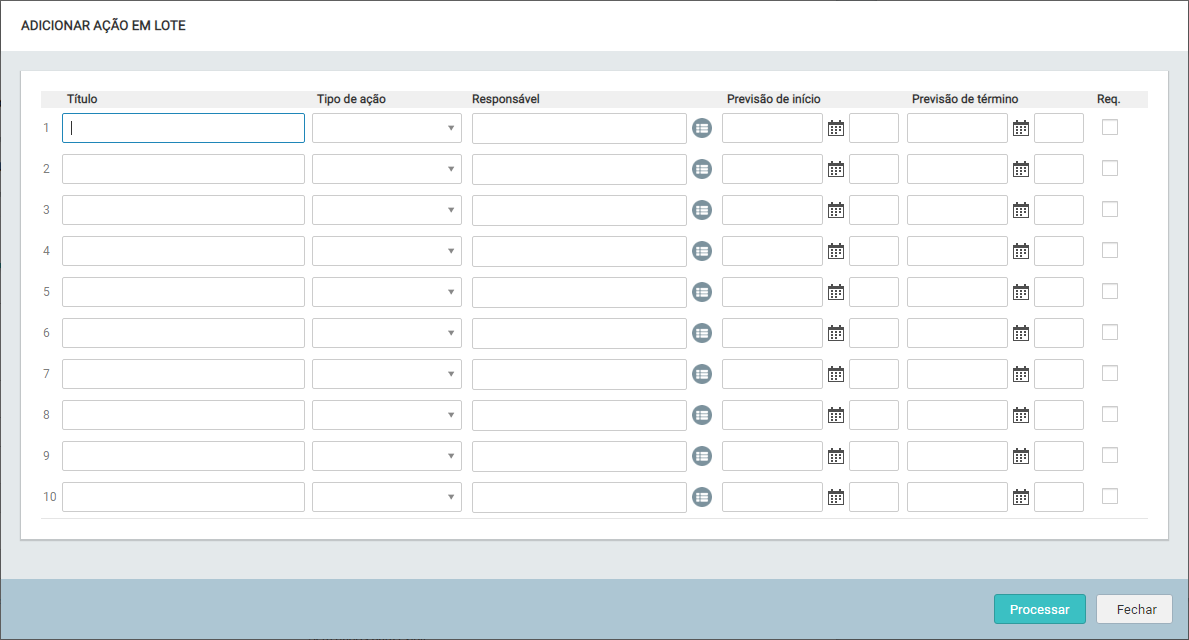
Task: Focus the Título field in row 1
Action: [x=184, y=128]
